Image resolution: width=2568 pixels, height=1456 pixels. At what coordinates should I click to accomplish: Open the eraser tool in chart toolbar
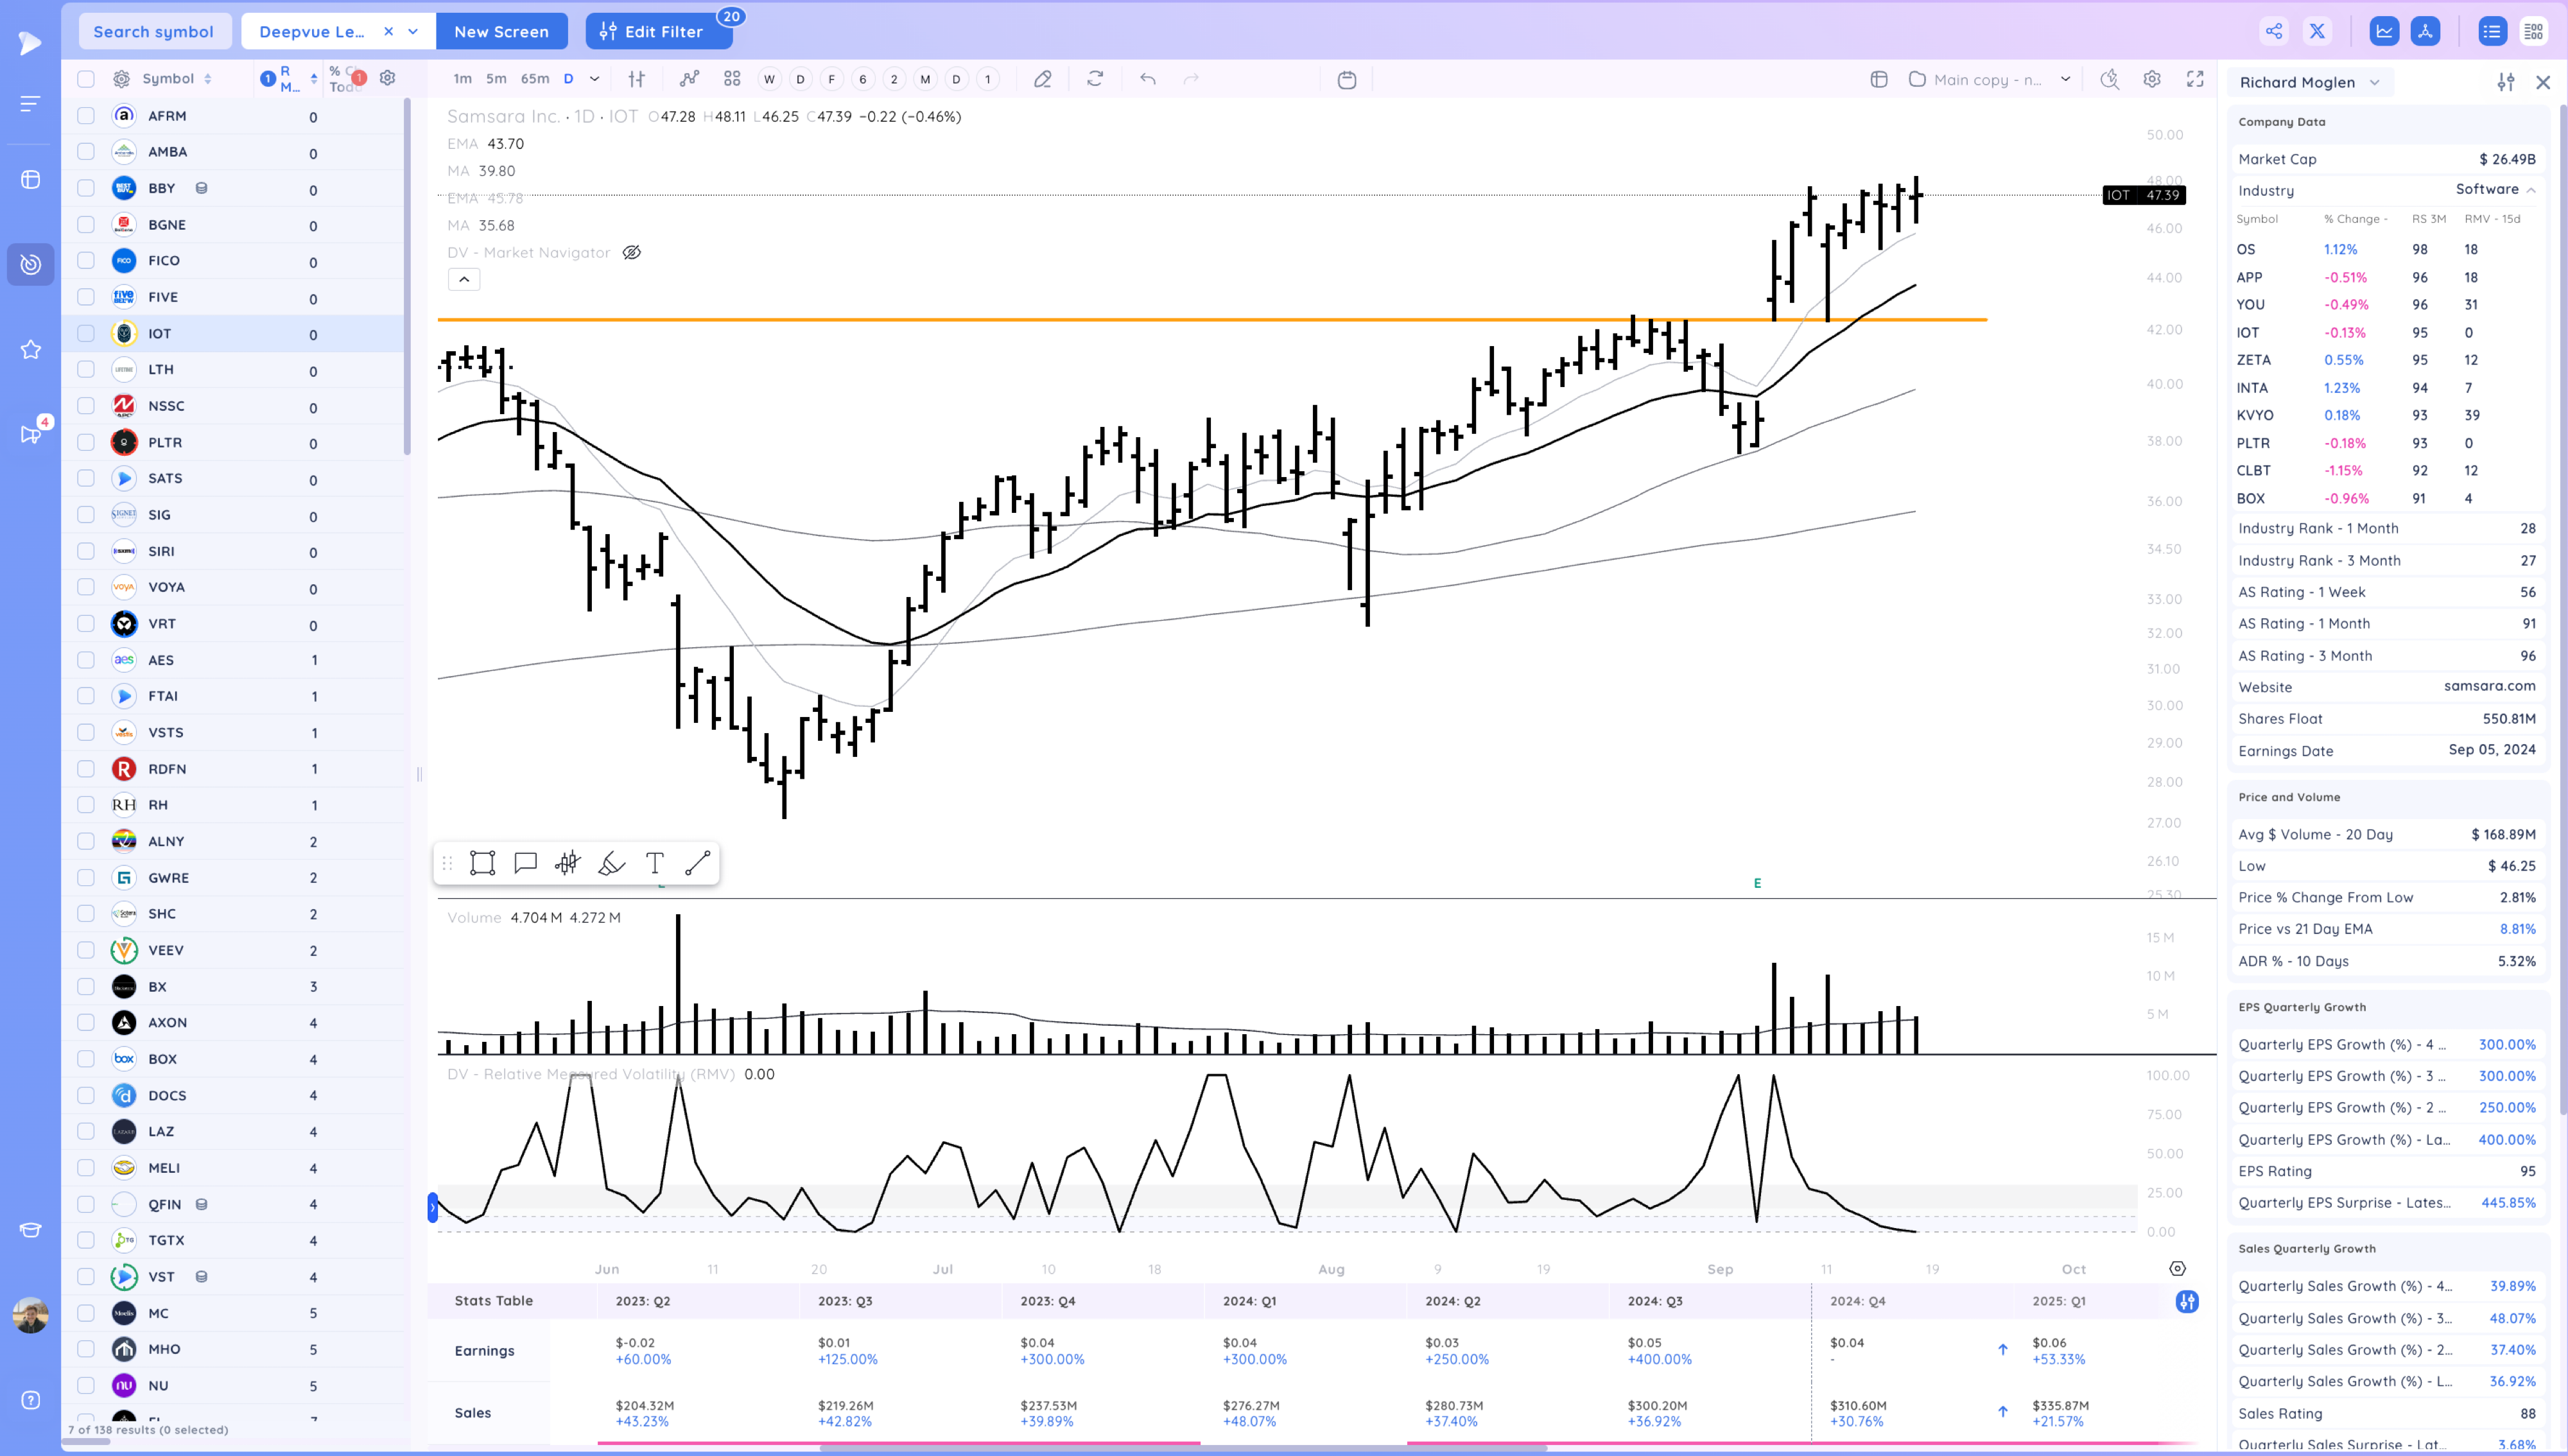(x=1042, y=79)
